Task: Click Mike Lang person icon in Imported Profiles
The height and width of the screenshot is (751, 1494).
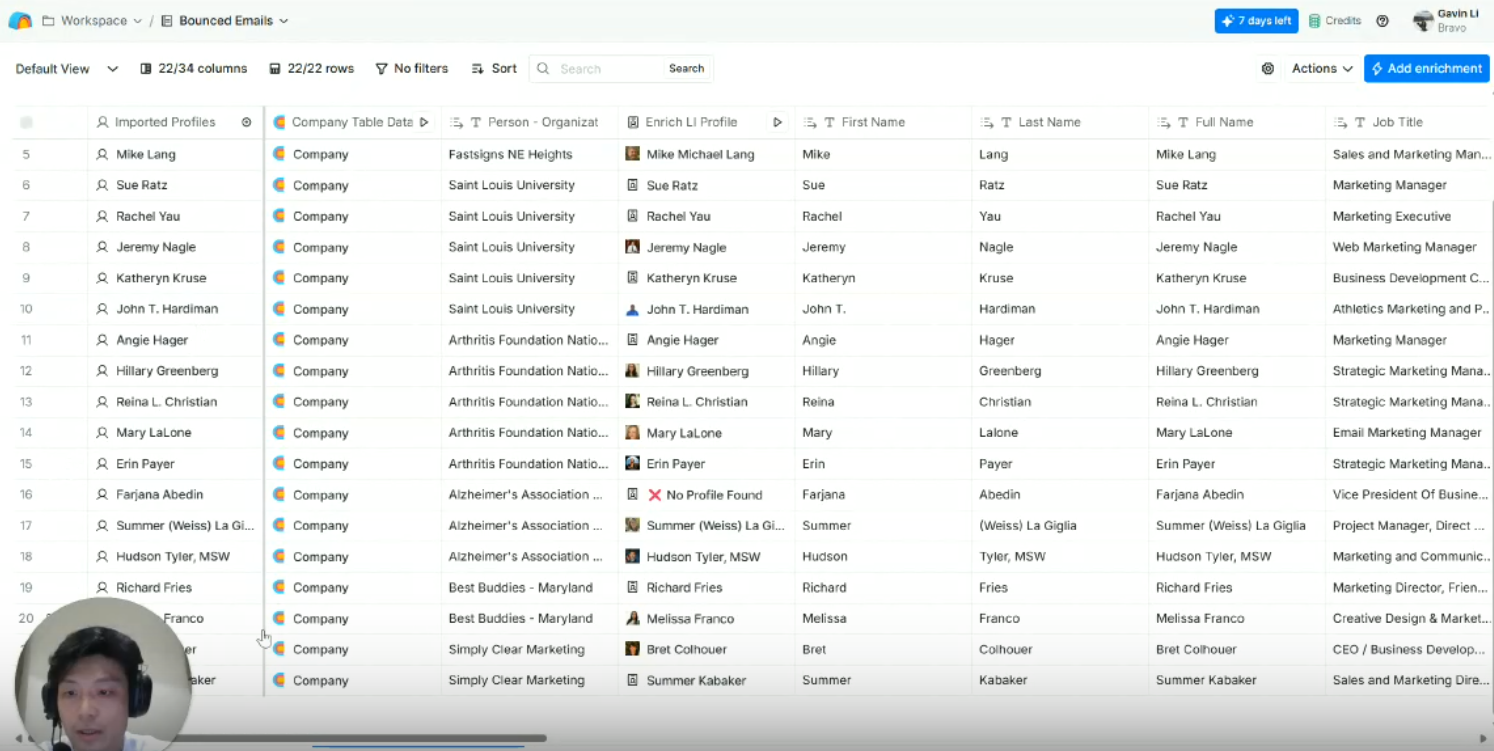Action: click(102, 154)
